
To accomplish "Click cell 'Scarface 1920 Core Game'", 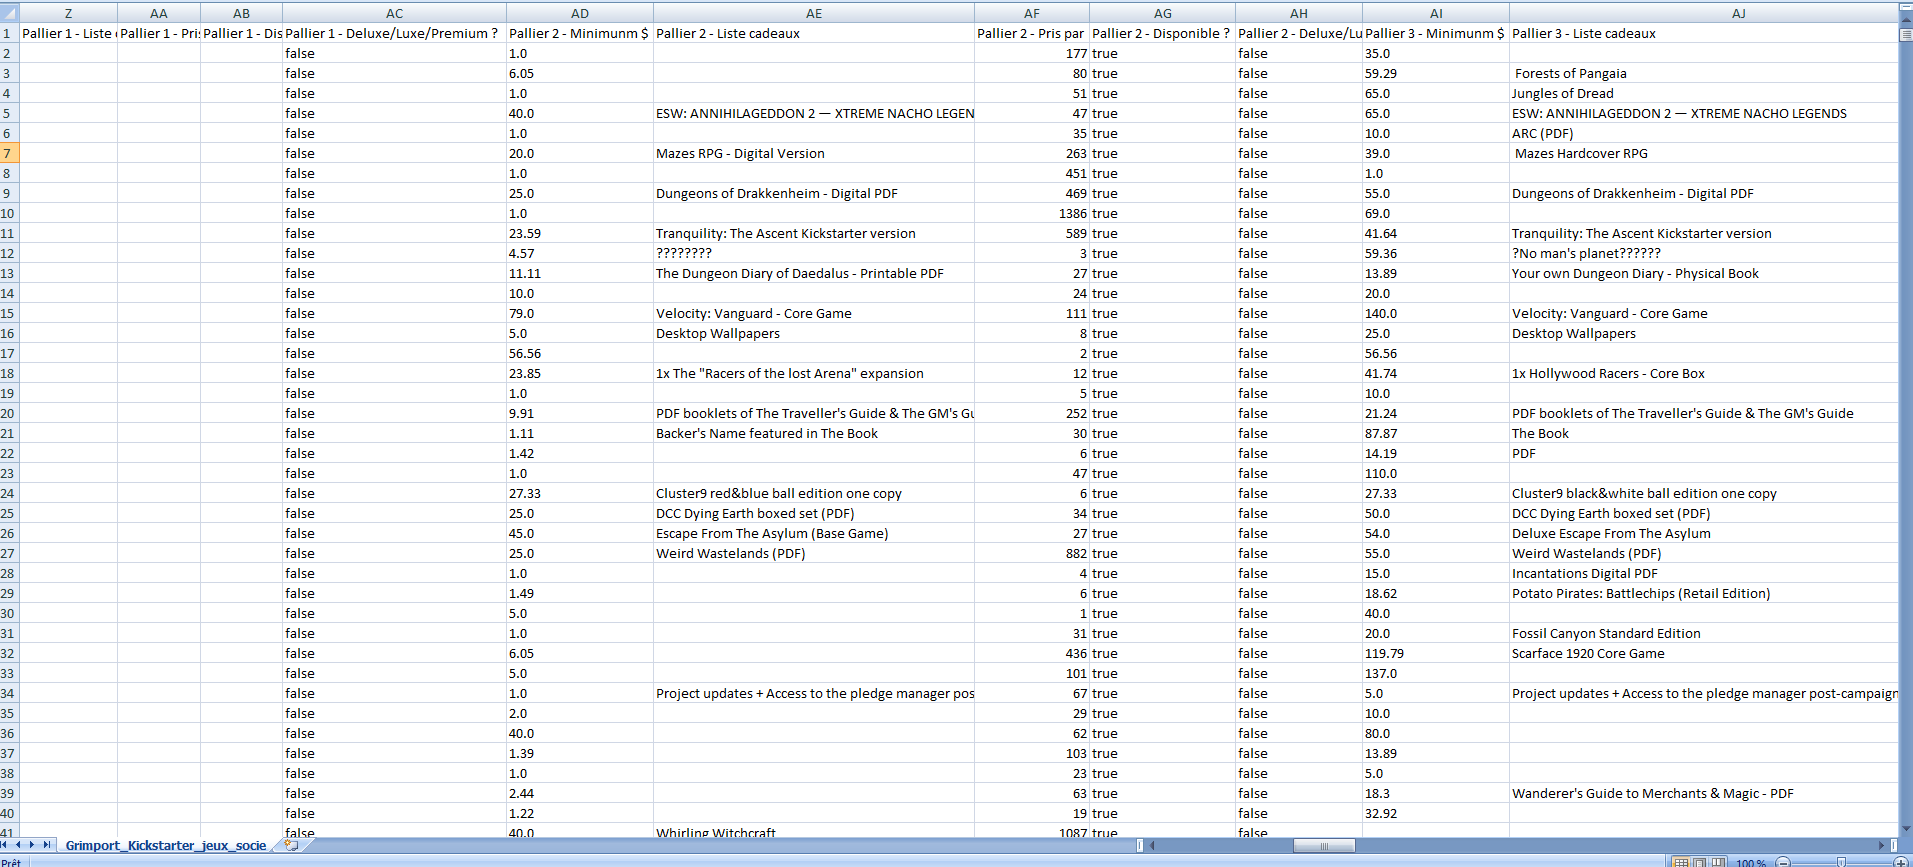I will 1703,653.
